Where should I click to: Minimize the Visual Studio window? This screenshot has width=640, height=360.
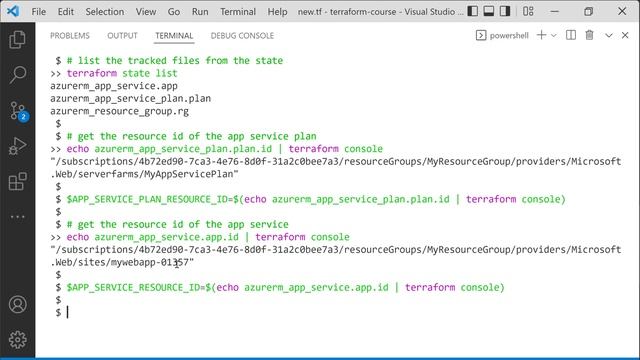pyautogui.click(x=554, y=11)
